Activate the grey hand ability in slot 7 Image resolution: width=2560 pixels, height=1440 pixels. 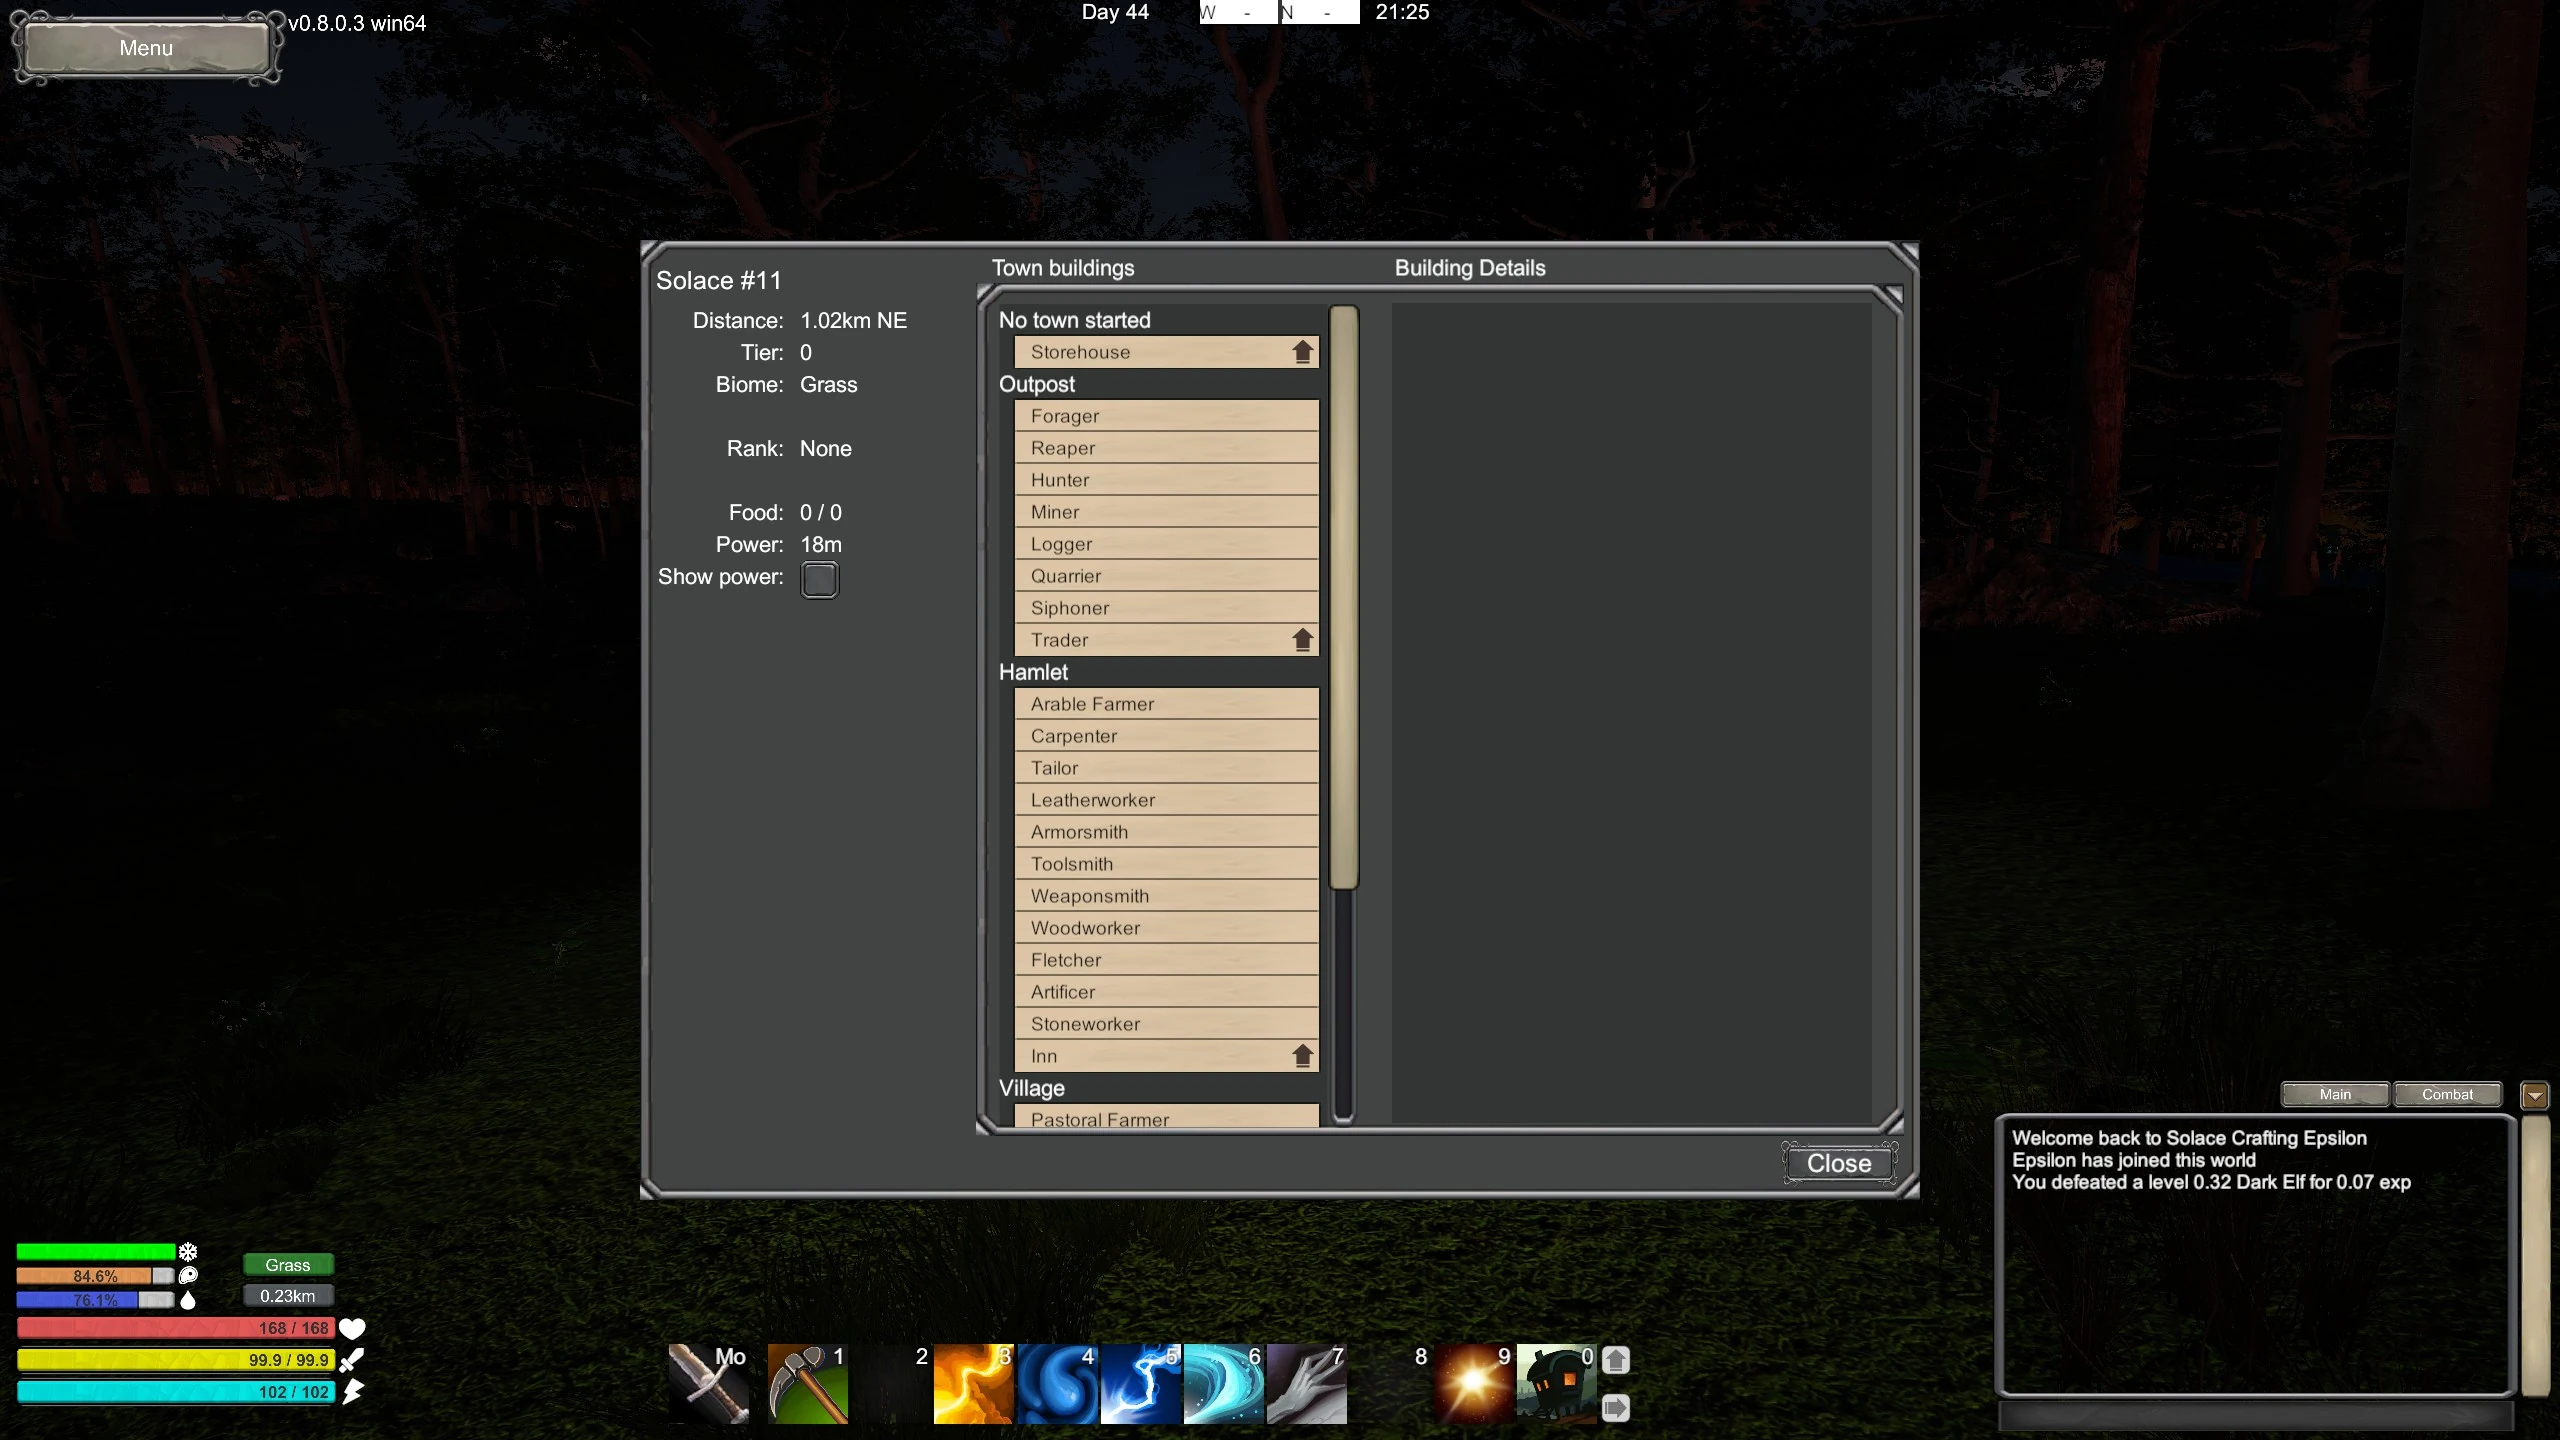pyautogui.click(x=1306, y=1383)
